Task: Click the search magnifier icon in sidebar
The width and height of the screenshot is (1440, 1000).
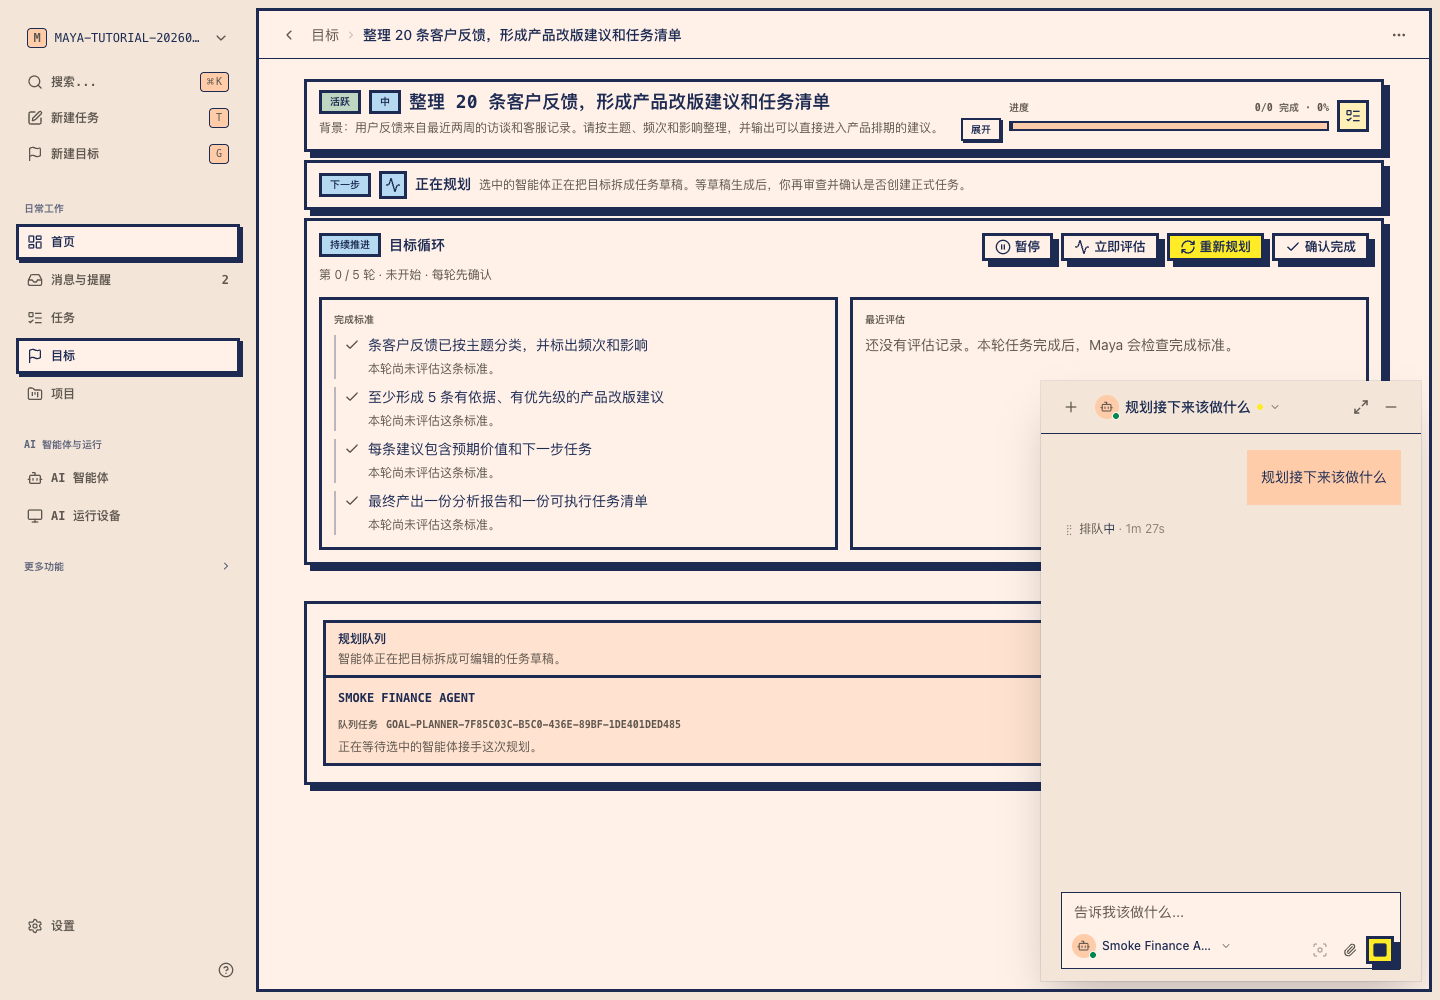Action: pyautogui.click(x=35, y=82)
